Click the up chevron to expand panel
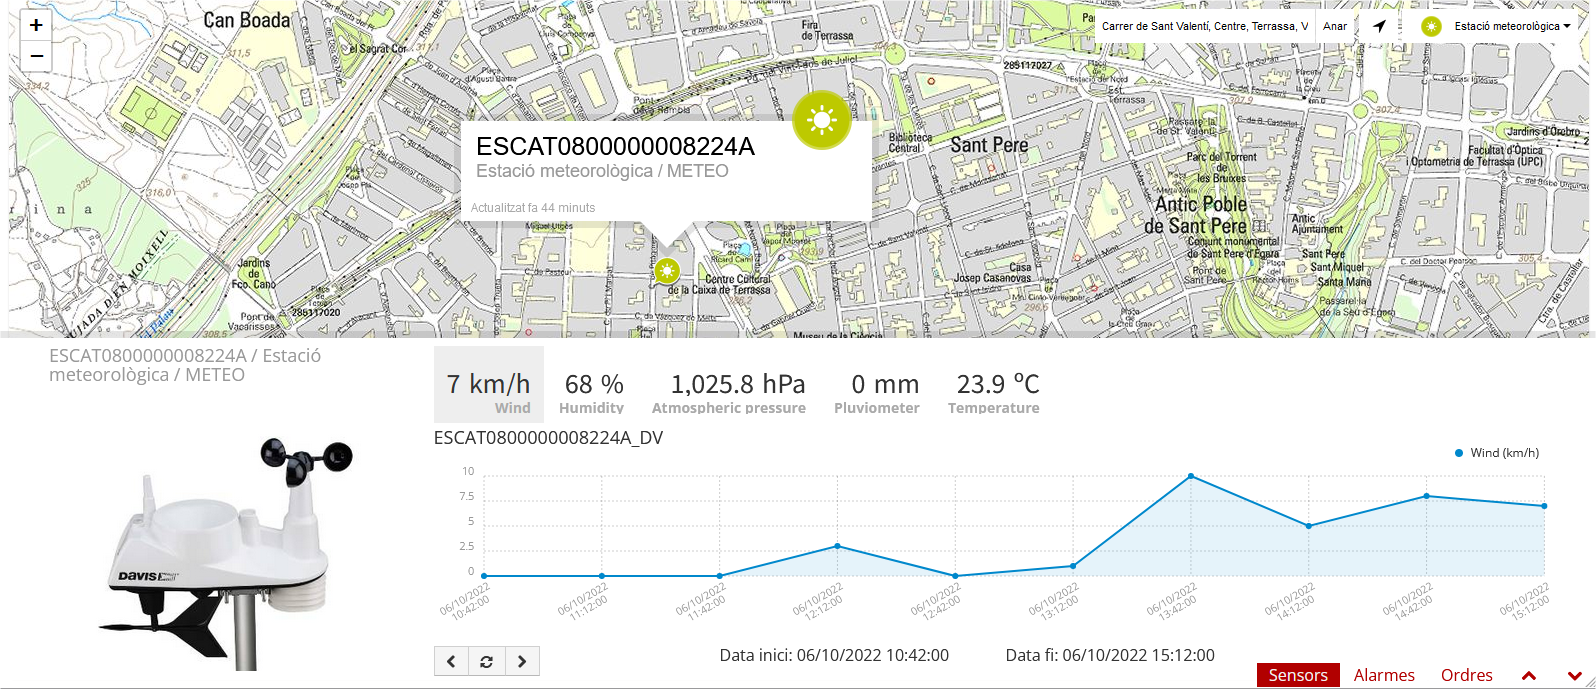Image resolution: width=1596 pixels, height=689 pixels. (x=1528, y=676)
